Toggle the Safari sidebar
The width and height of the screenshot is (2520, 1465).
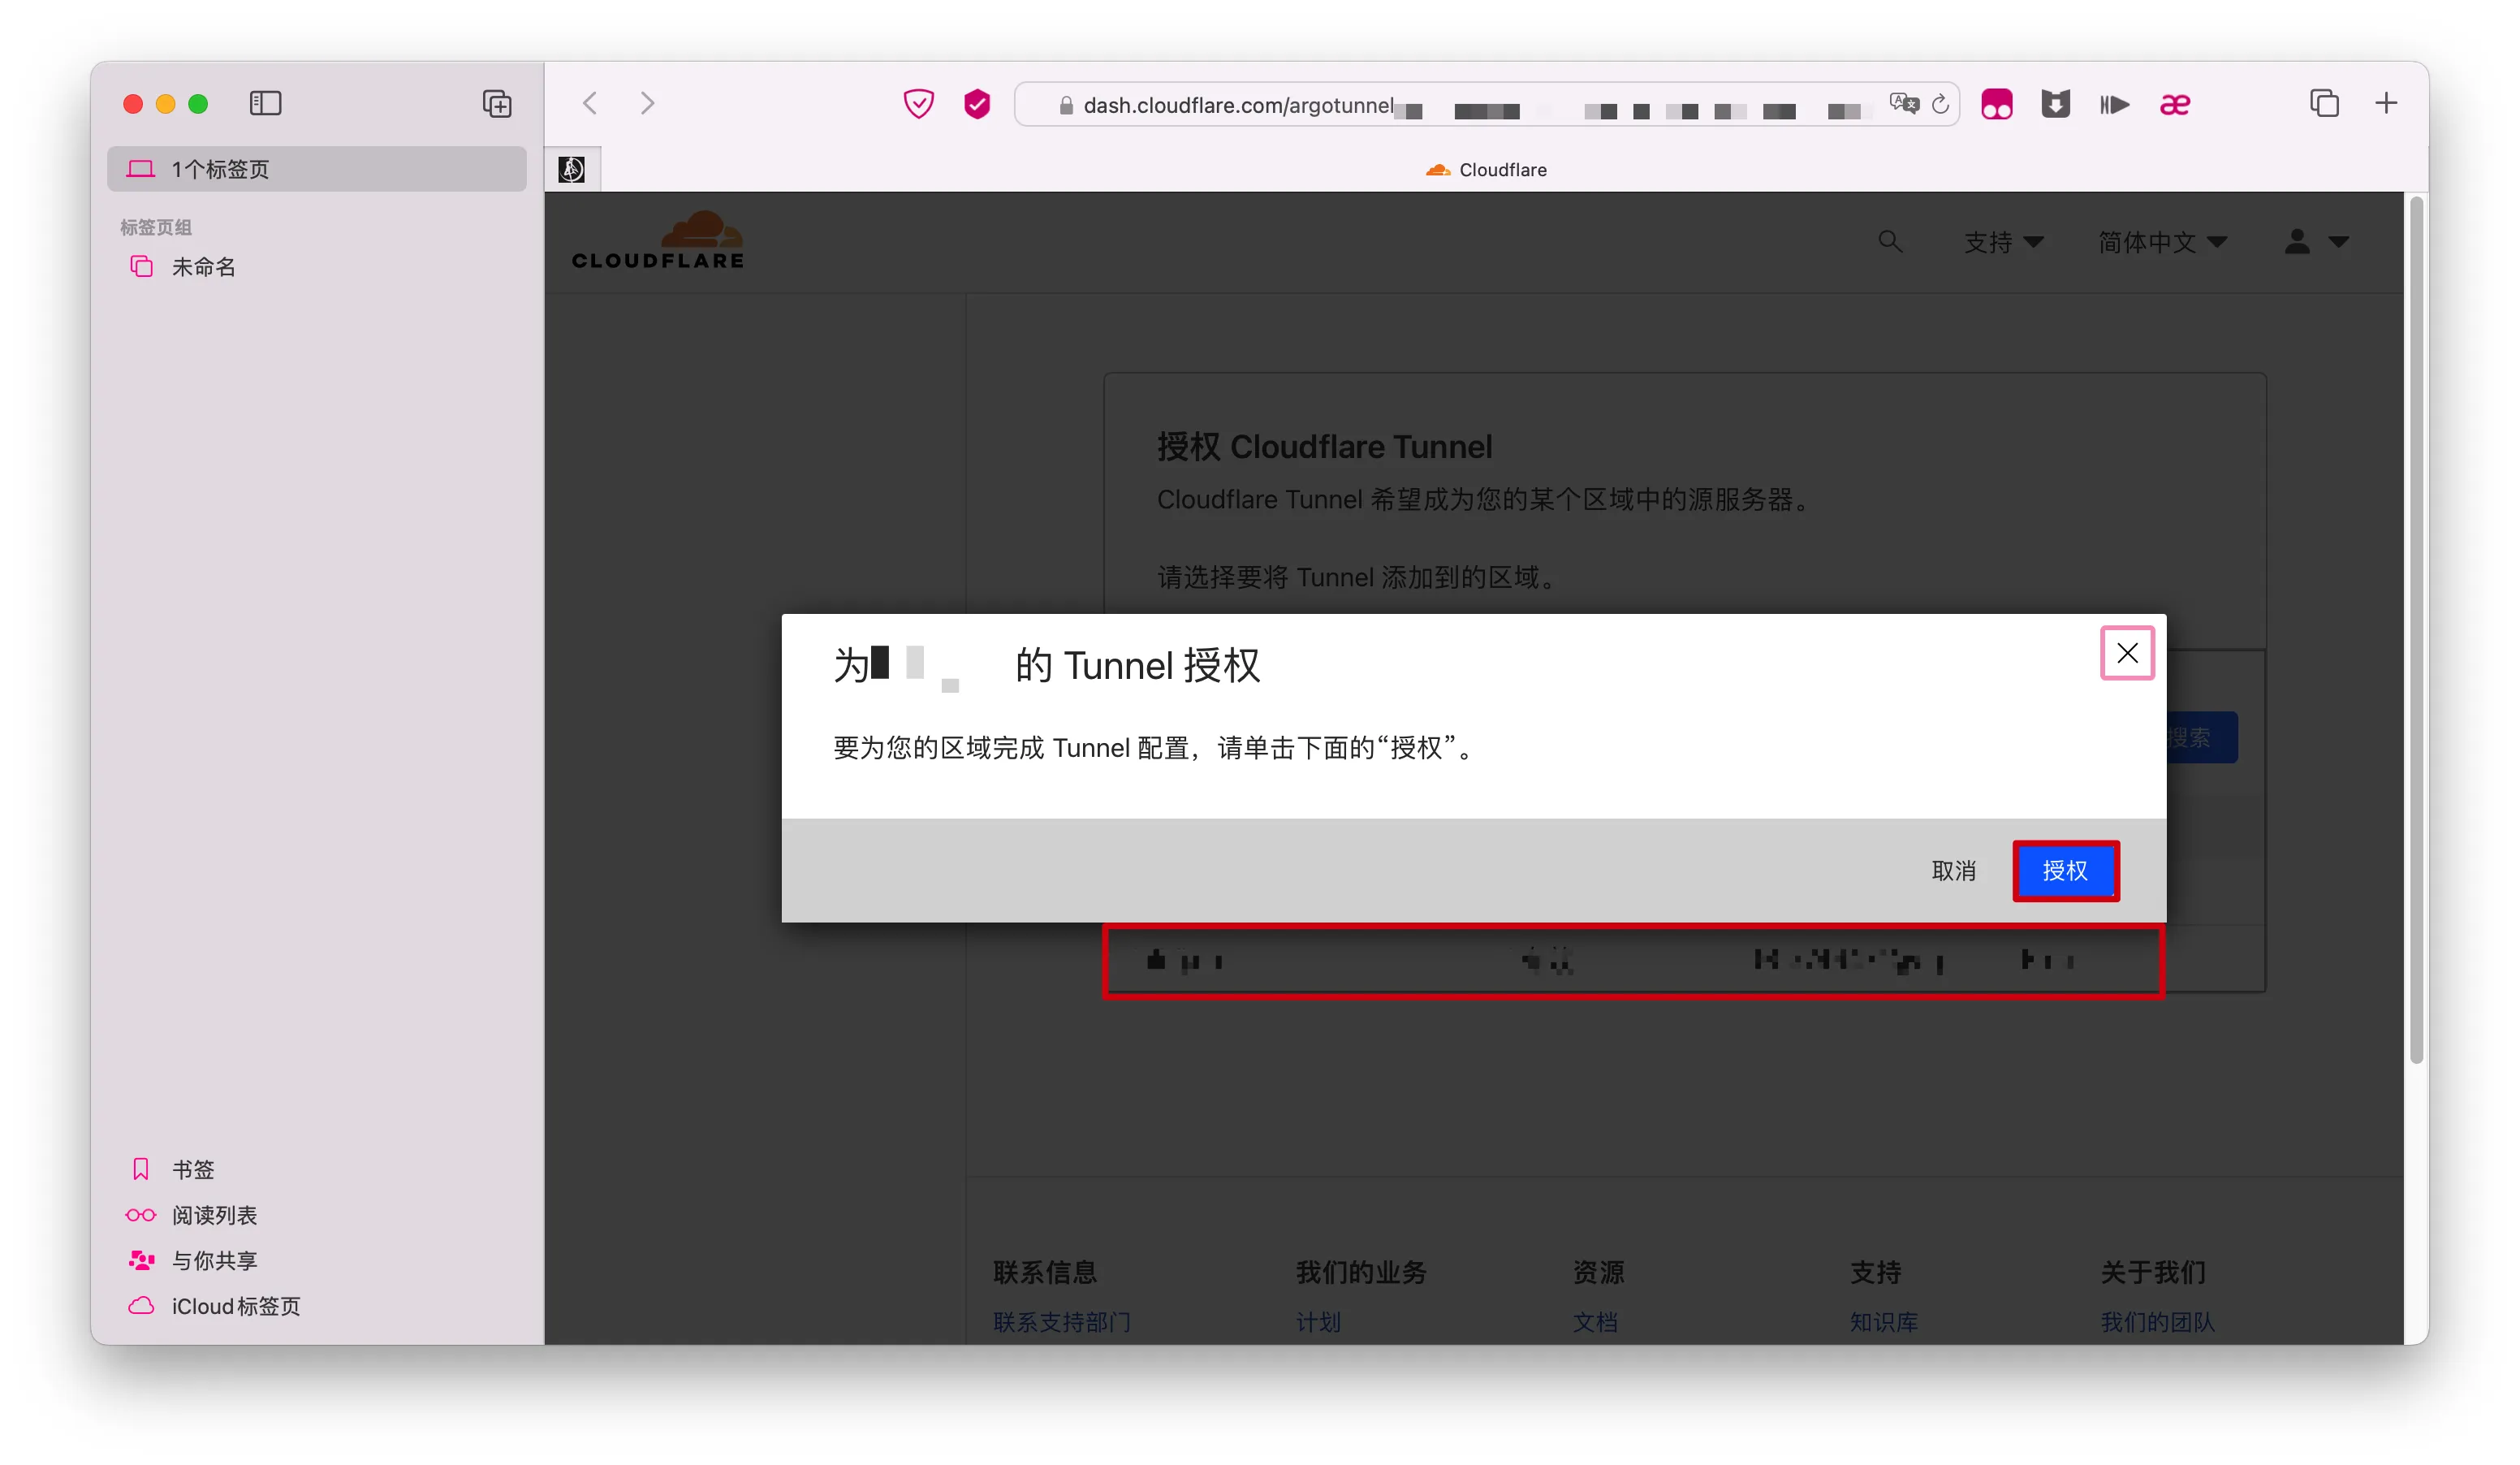coord(265,104)
